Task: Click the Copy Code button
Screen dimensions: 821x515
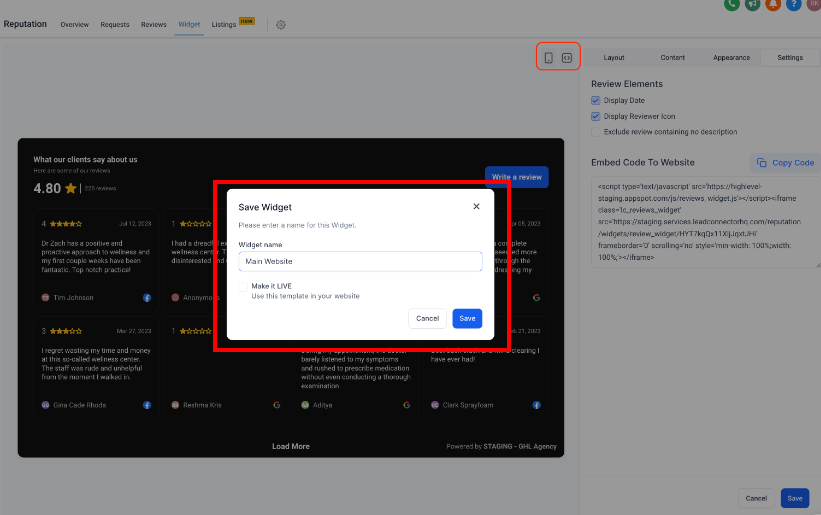Action: click(x=785, y=163)
